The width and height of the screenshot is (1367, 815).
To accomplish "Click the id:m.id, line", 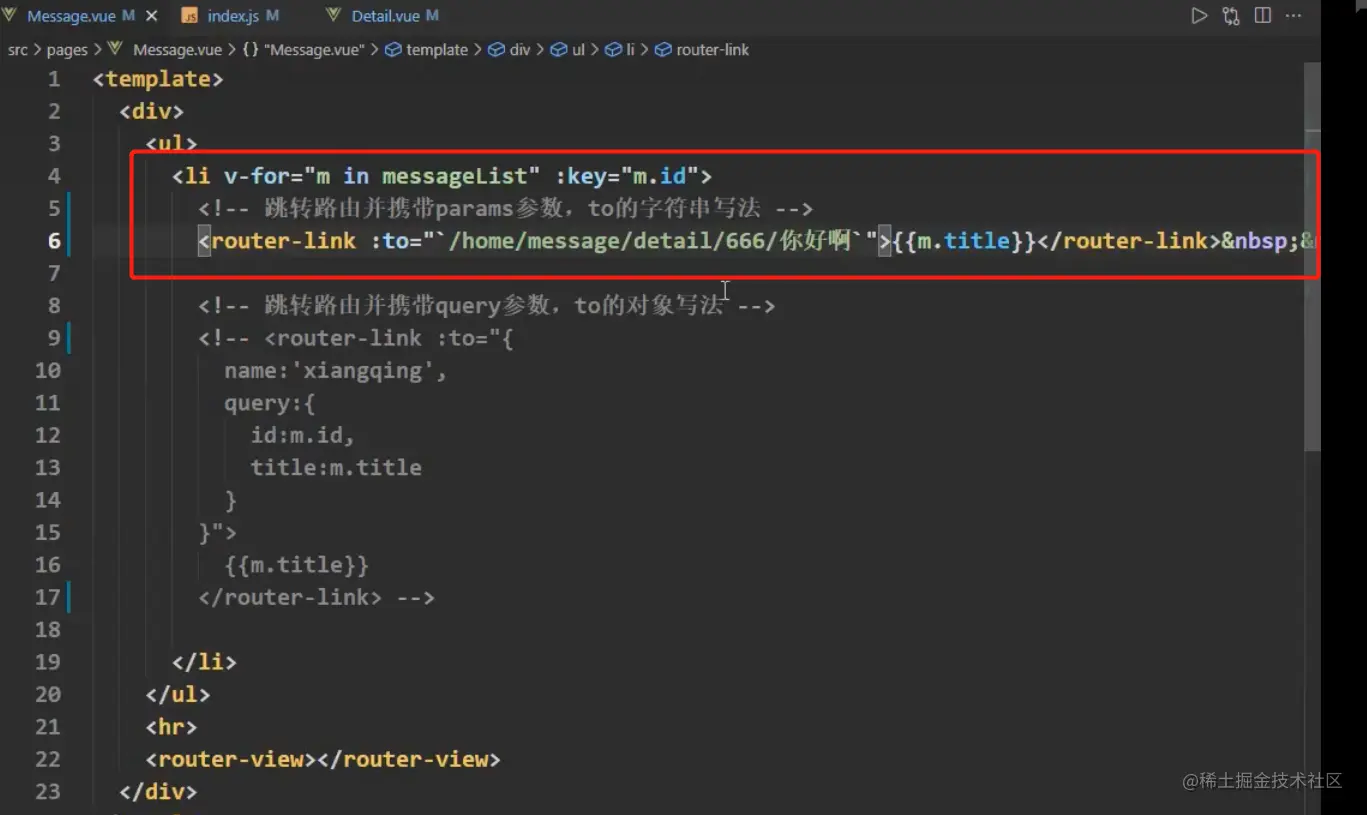I will (x=303, y=435).
